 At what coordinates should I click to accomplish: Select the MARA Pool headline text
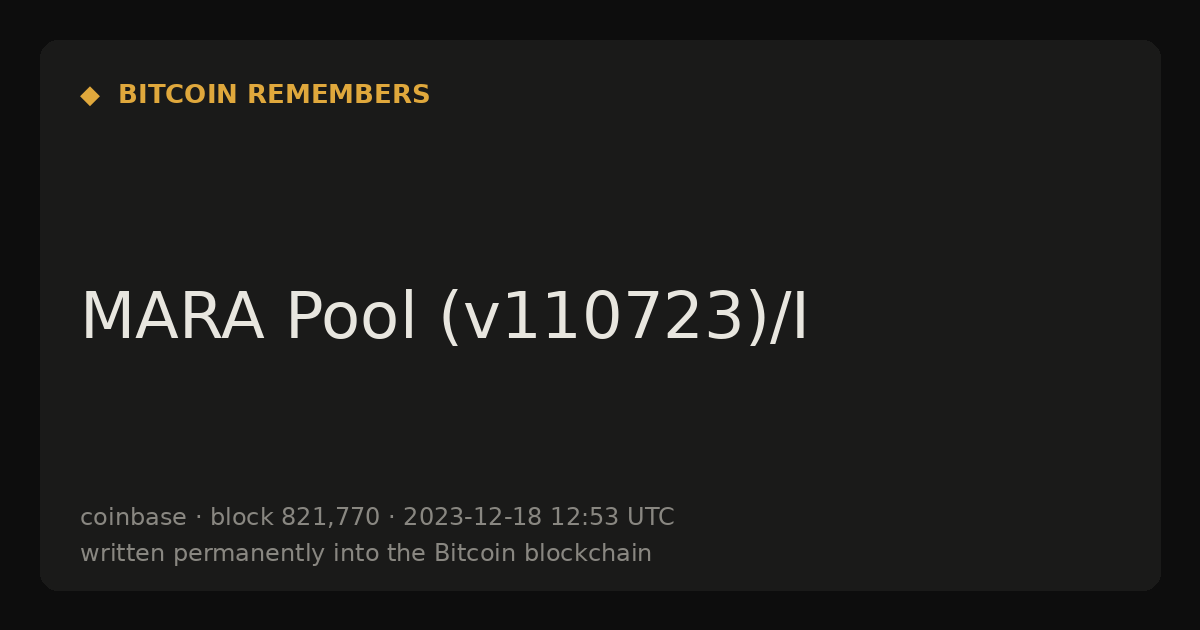pos(444,317)
